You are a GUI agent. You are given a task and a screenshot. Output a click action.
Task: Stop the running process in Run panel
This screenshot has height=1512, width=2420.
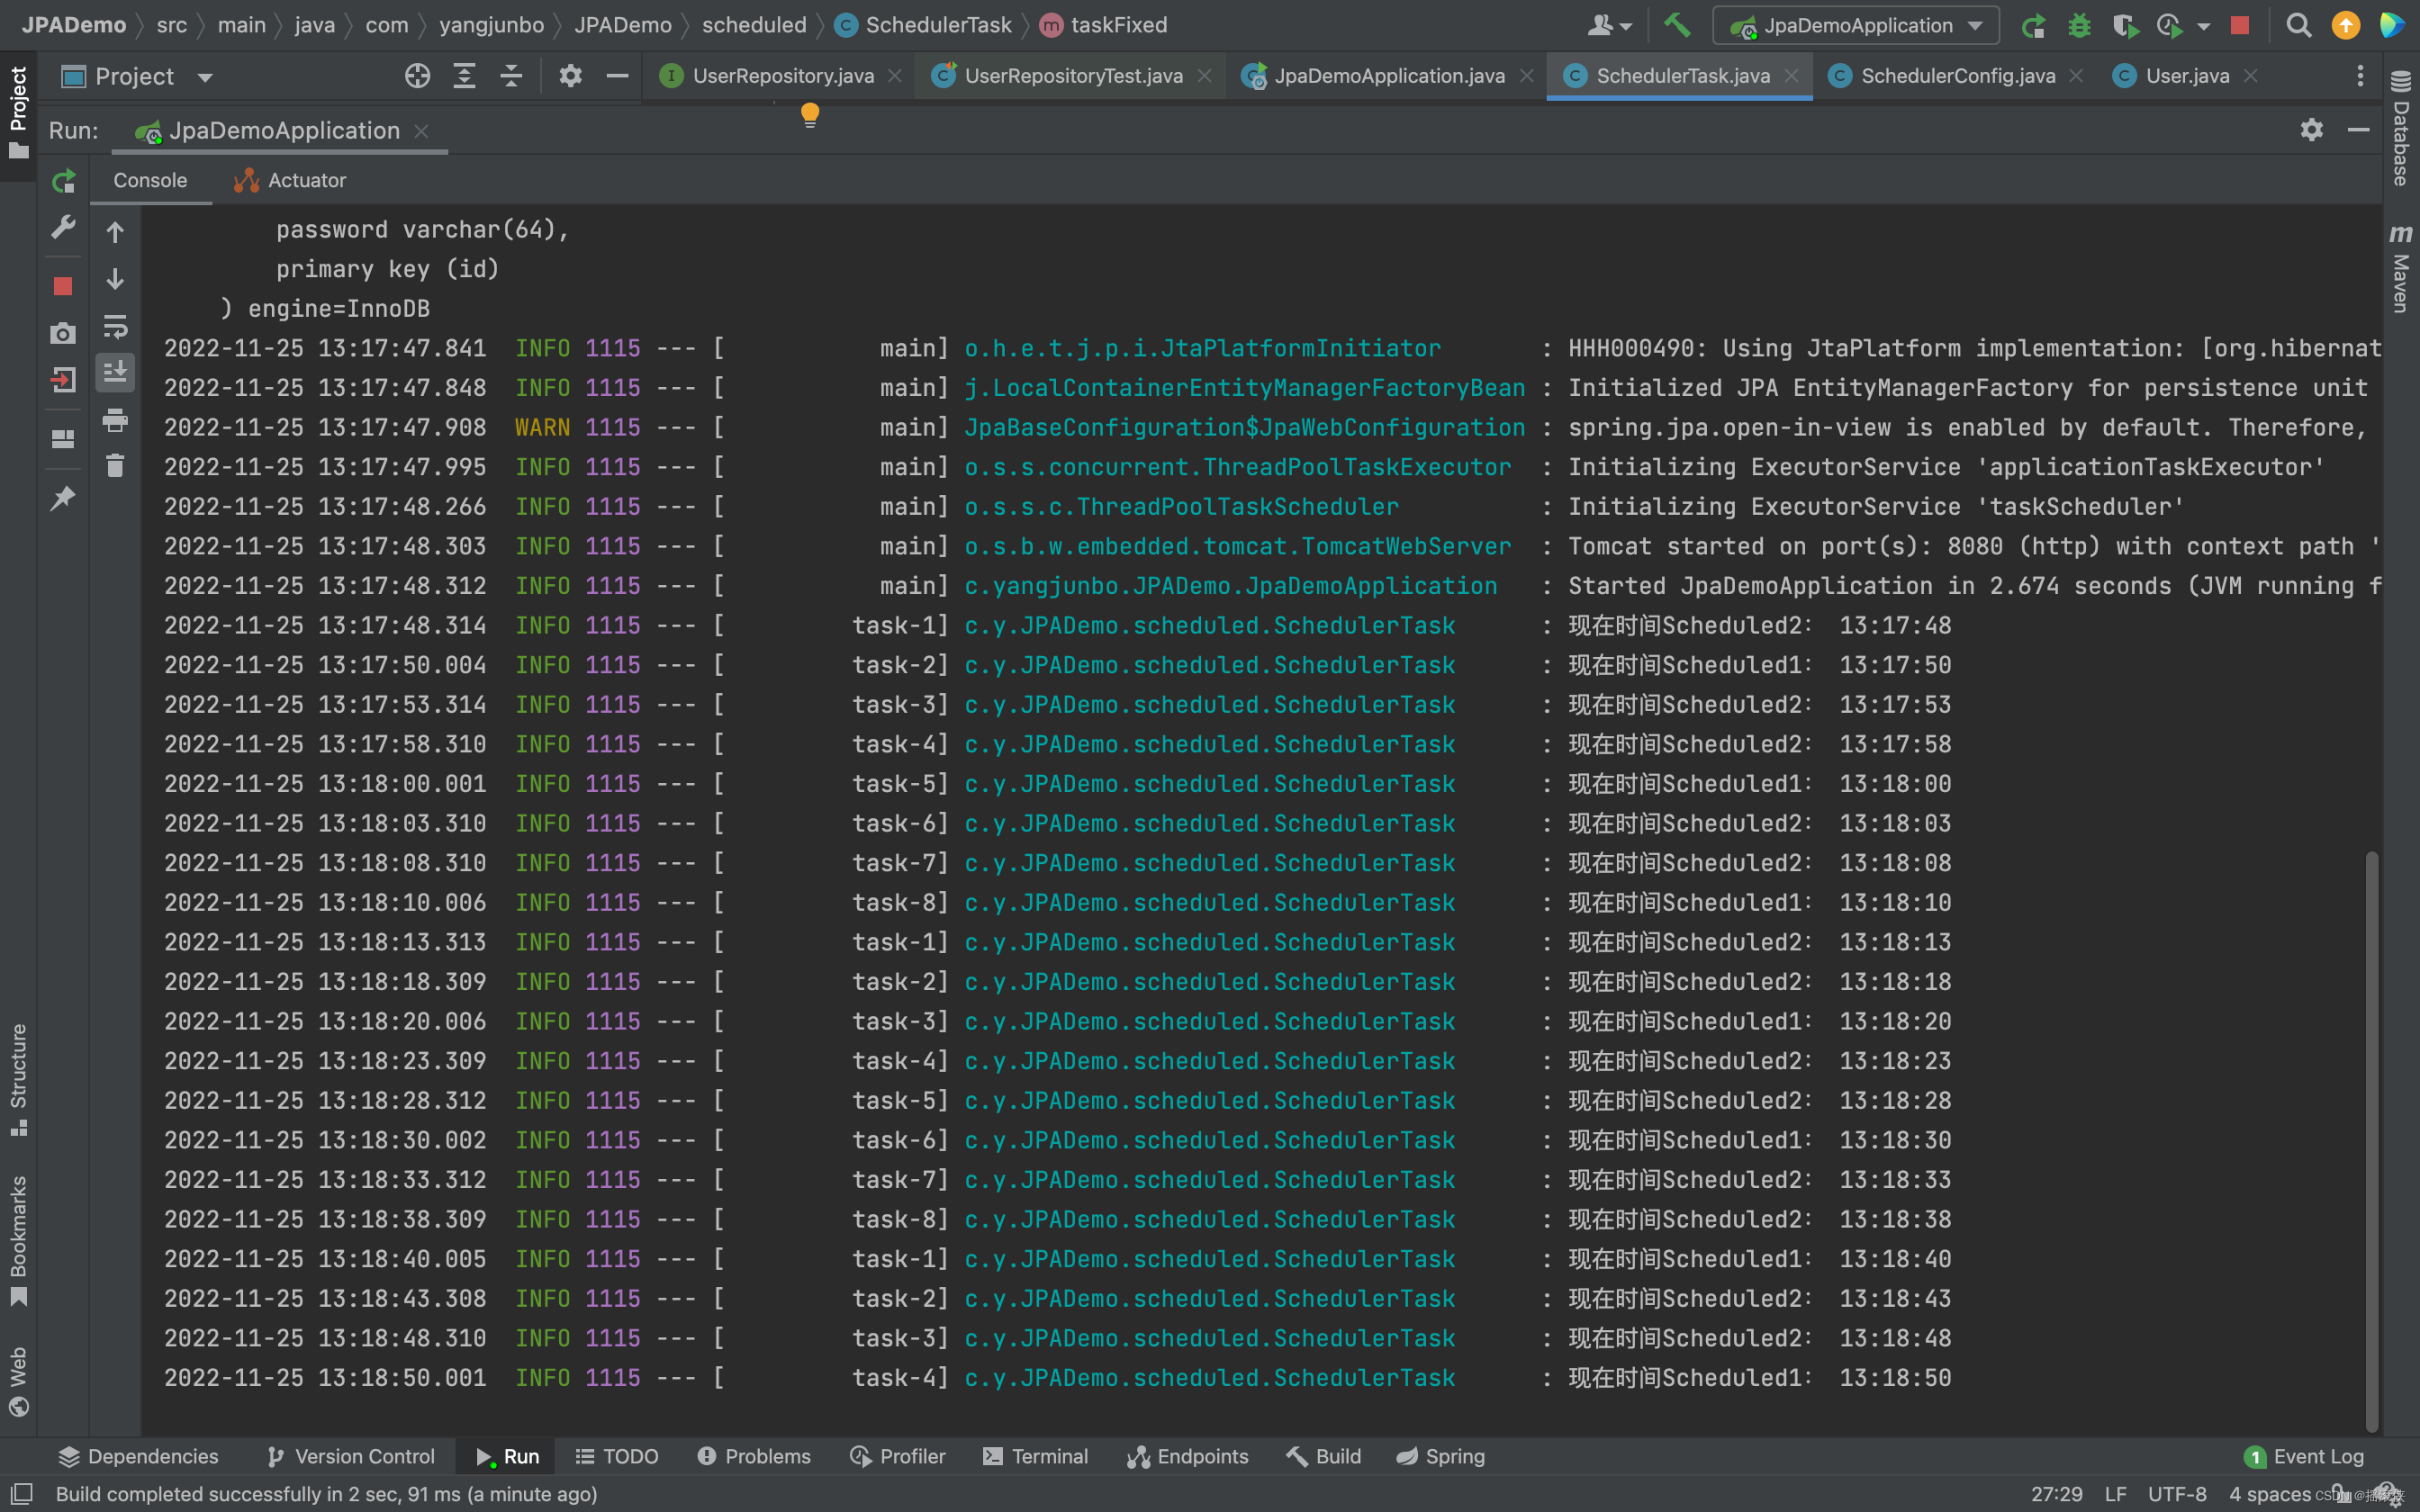pyautogui.click(x=63, y=286)
